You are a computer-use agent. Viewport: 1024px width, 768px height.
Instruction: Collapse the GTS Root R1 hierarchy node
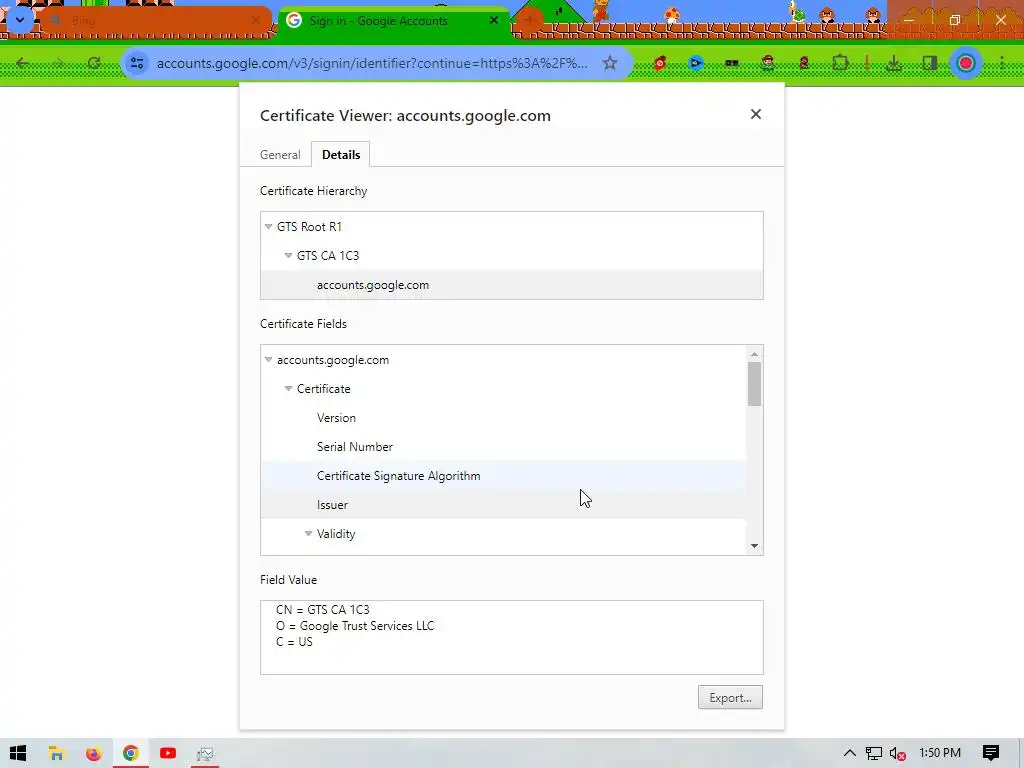(268, 227)
